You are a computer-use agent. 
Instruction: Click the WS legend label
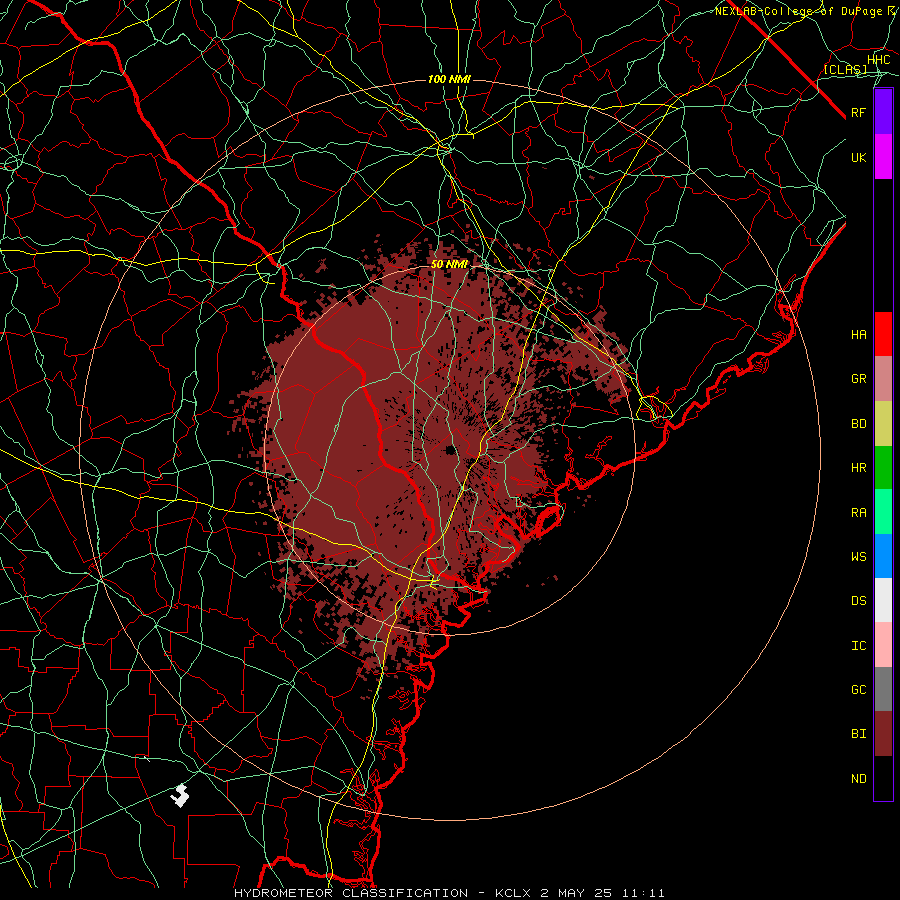coord(859,557)
